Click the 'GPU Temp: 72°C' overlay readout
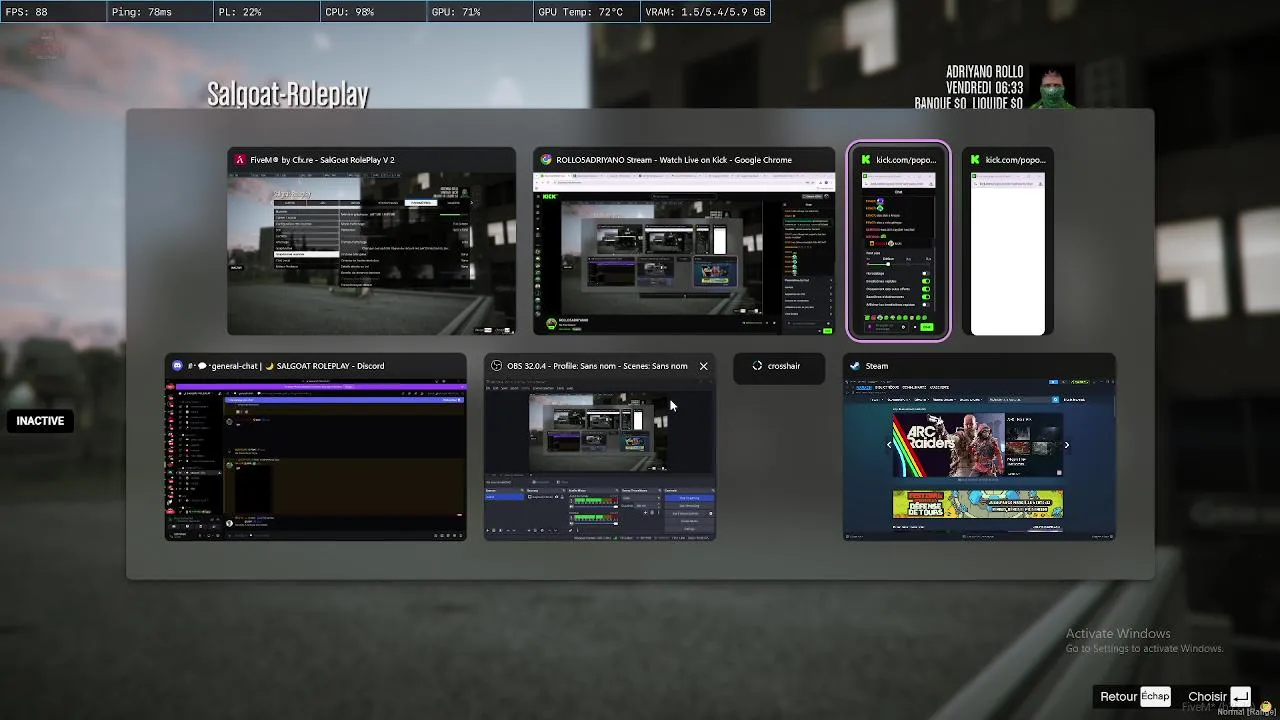 580,12
